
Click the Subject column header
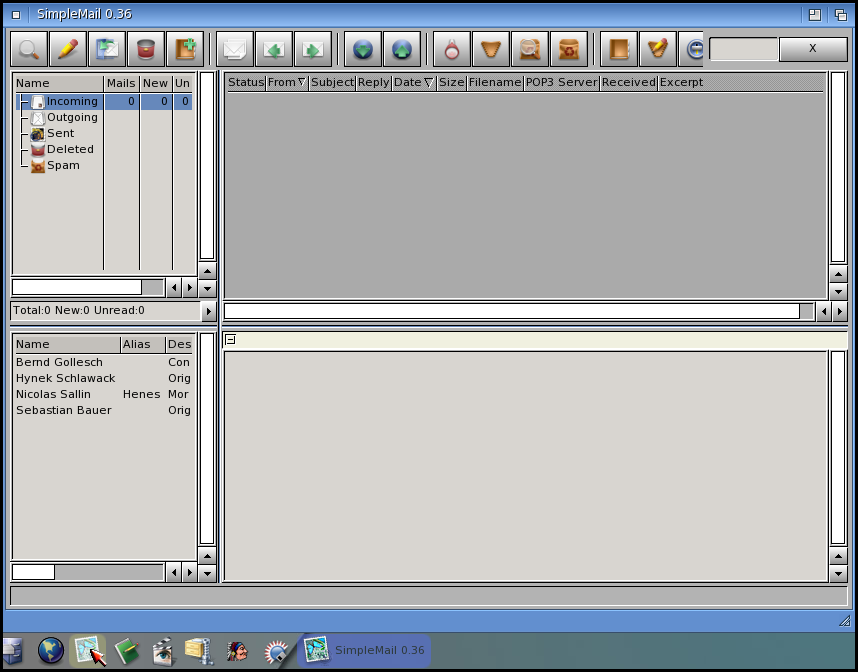click(332, 82)
